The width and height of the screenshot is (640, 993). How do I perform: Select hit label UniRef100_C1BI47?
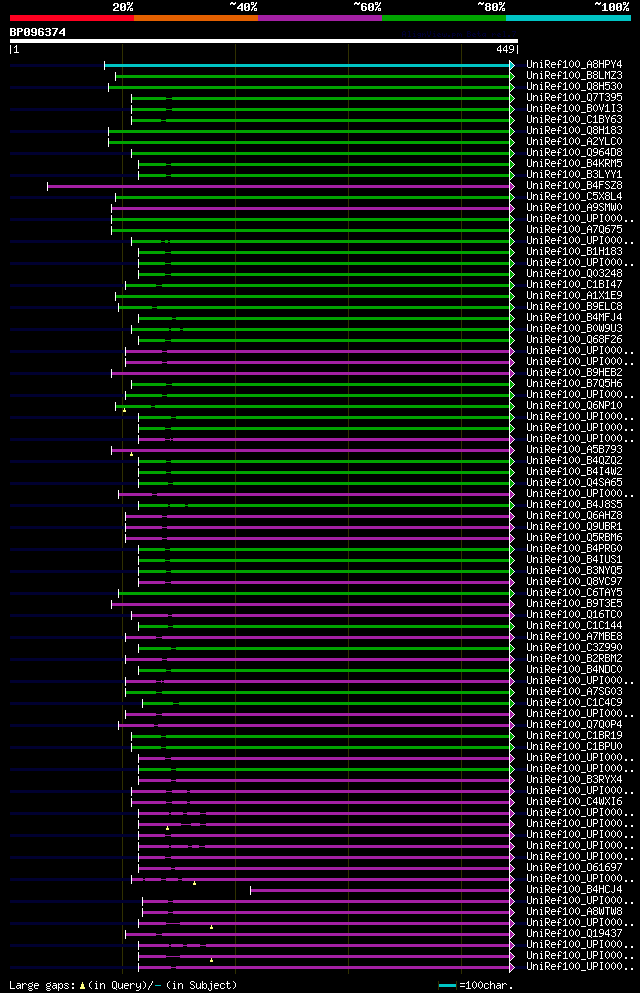574,284
